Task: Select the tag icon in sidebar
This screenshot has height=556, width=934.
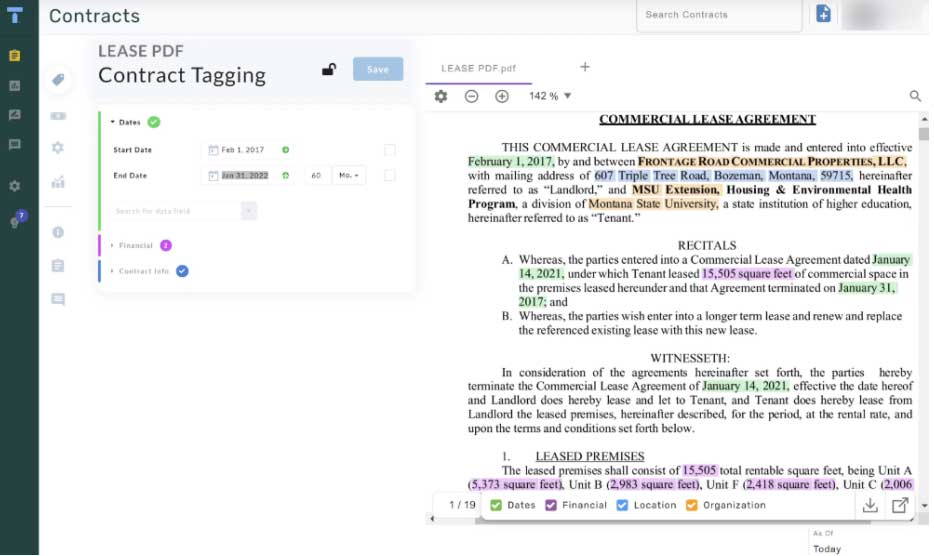Action: [x=58, y=80]
